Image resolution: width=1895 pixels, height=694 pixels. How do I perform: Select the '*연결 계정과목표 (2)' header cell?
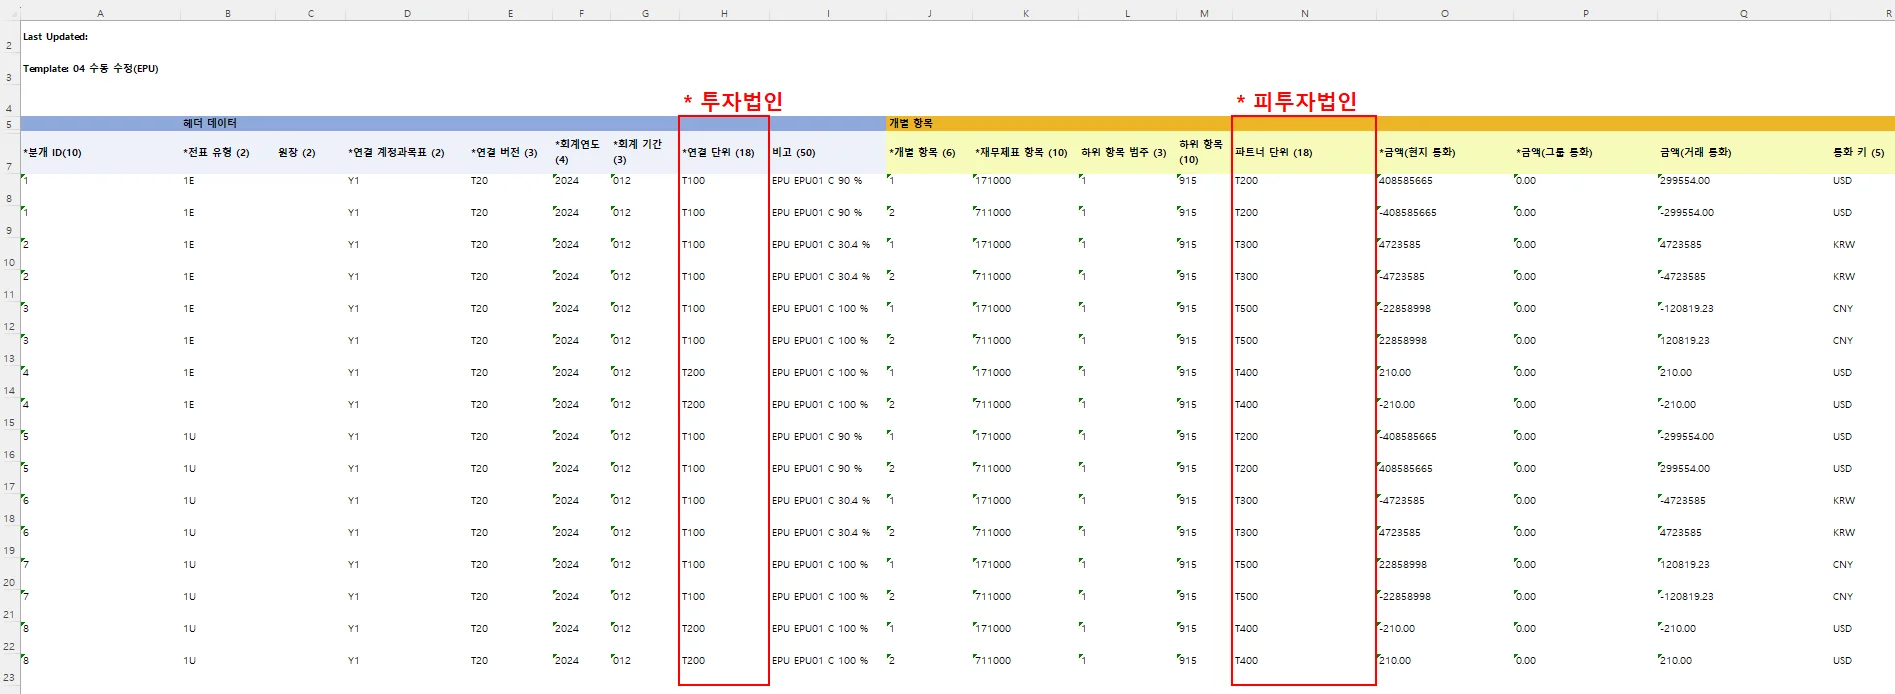tap(396, 153)
